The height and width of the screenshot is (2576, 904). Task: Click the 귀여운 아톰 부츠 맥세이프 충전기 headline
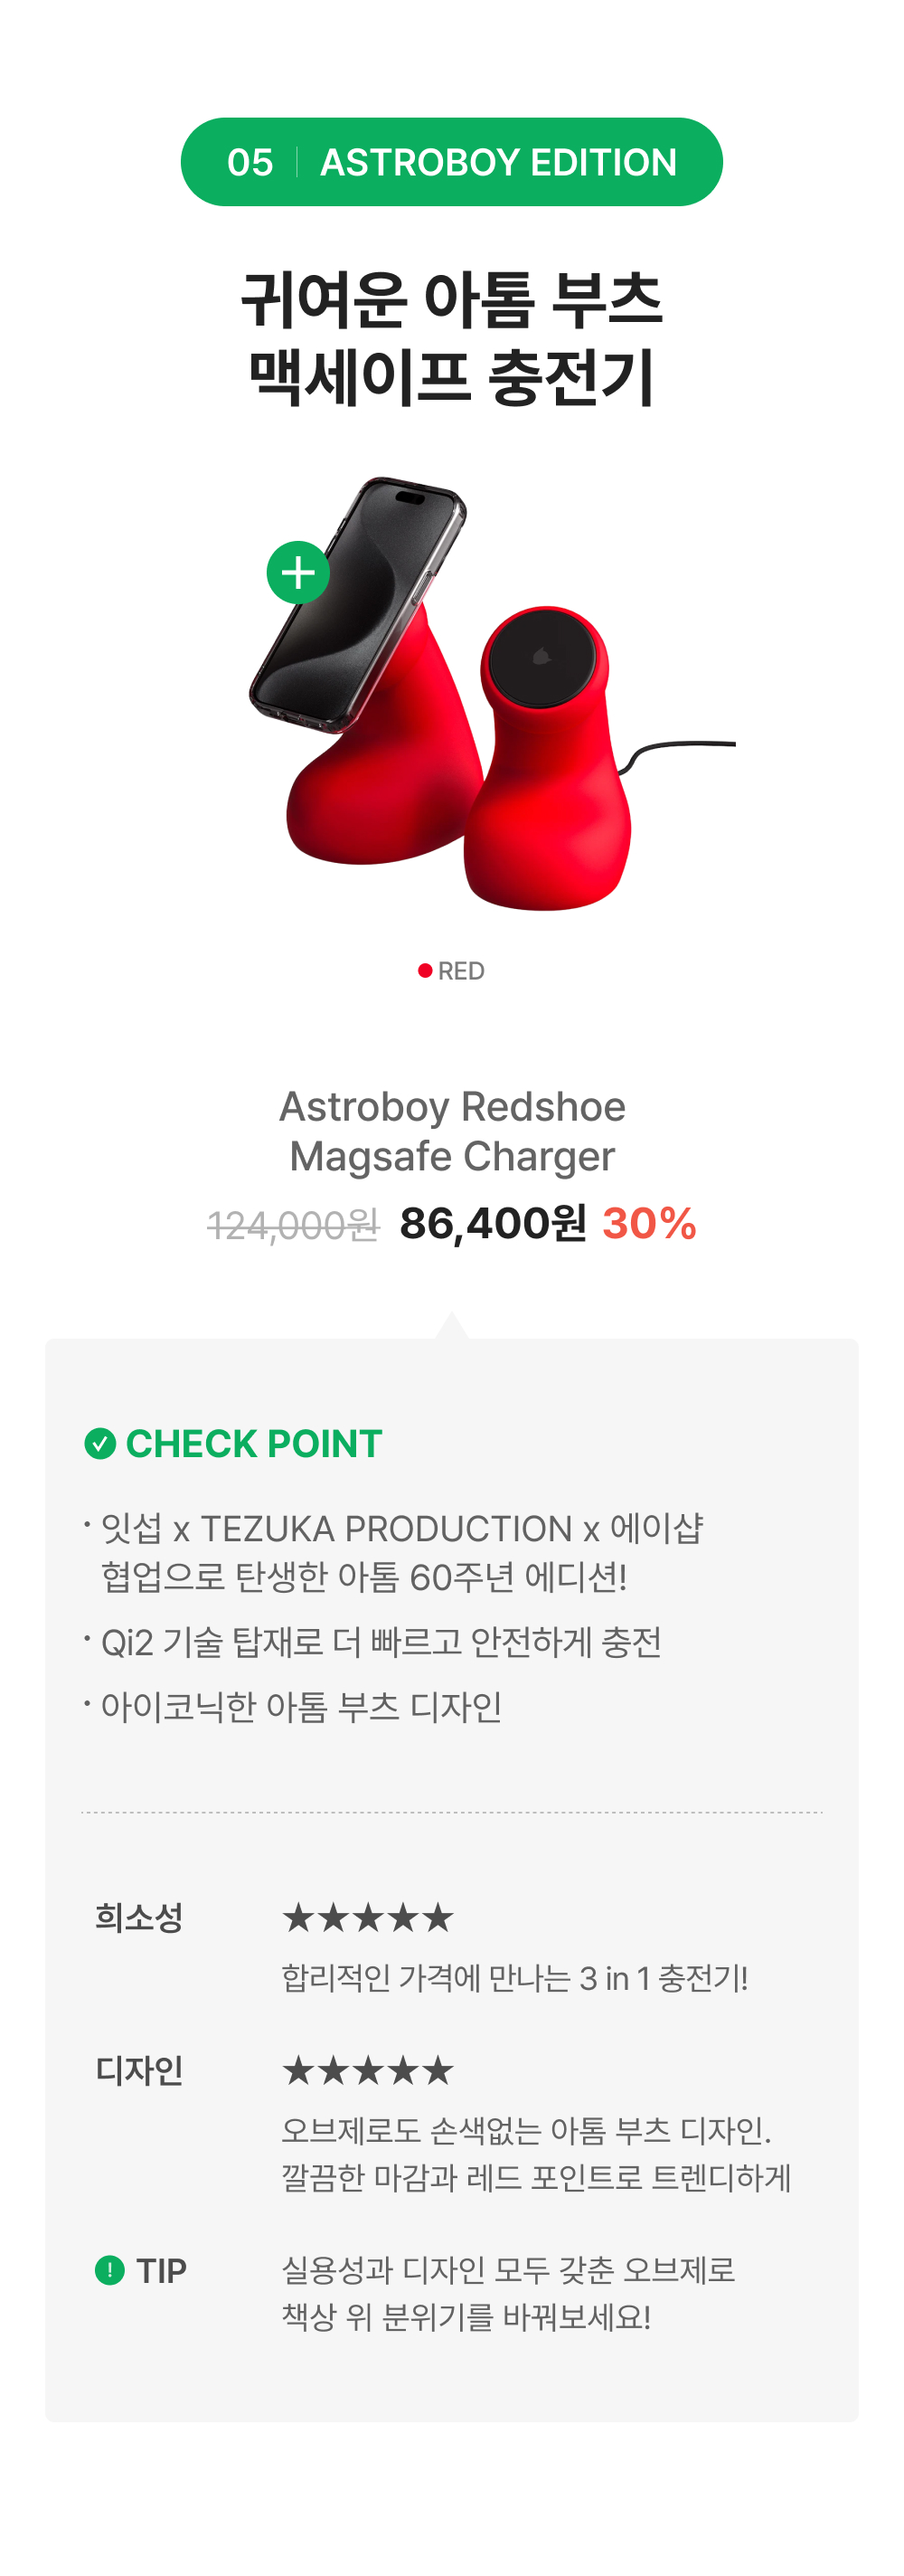[452, 338]
